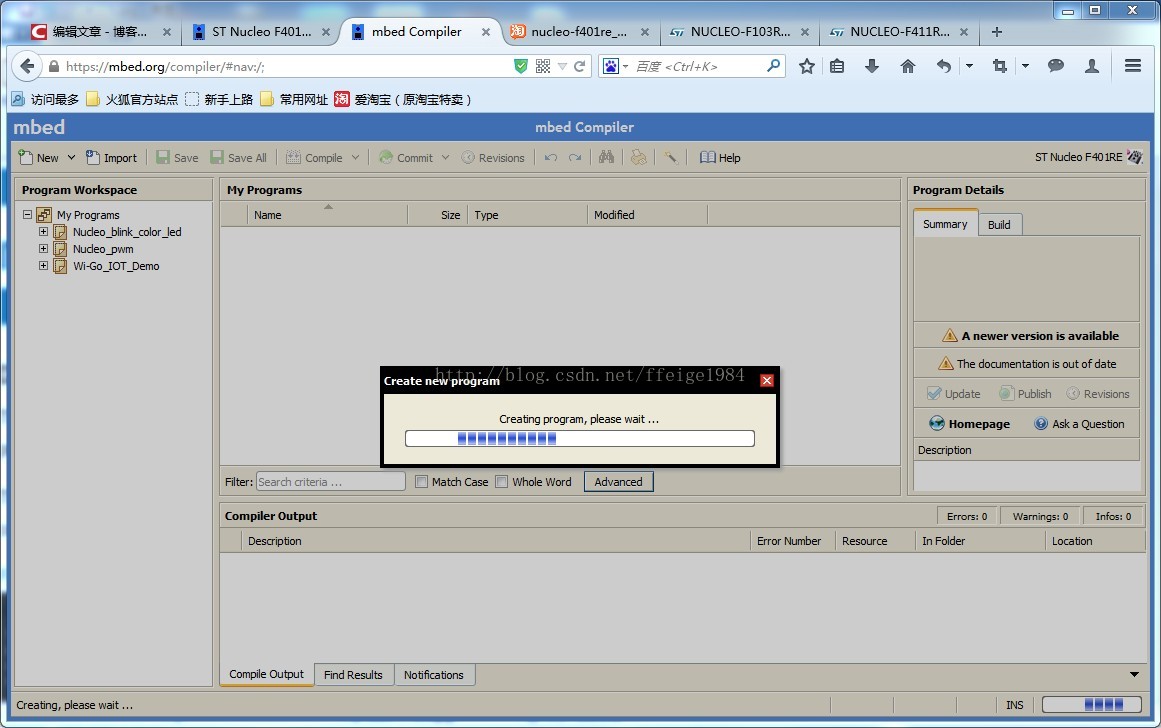The image size is (1161, 728).
Task: Sort programs by Modified column
Action: (647, 215)
